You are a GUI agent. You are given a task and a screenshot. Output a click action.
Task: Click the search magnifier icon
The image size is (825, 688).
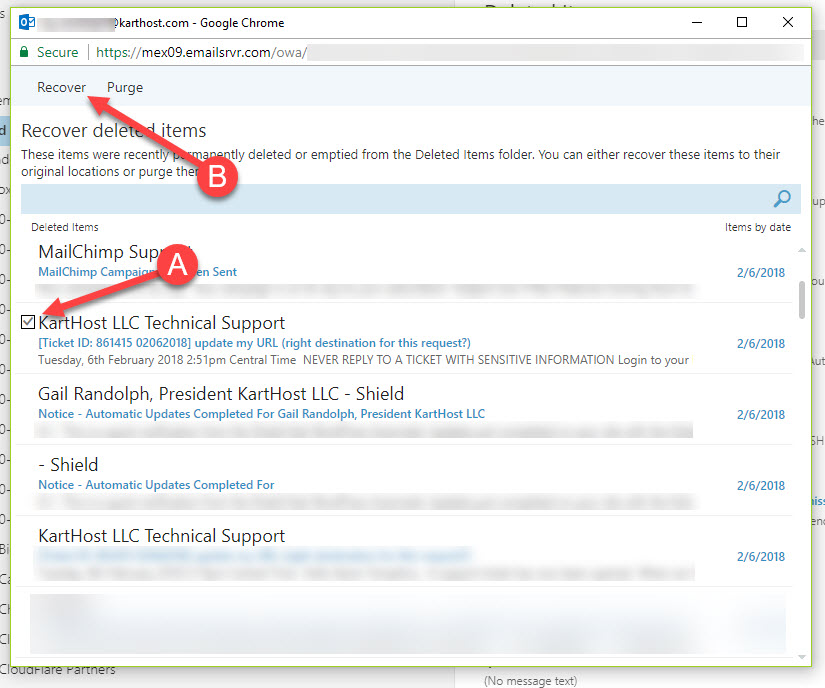point(782,198)
